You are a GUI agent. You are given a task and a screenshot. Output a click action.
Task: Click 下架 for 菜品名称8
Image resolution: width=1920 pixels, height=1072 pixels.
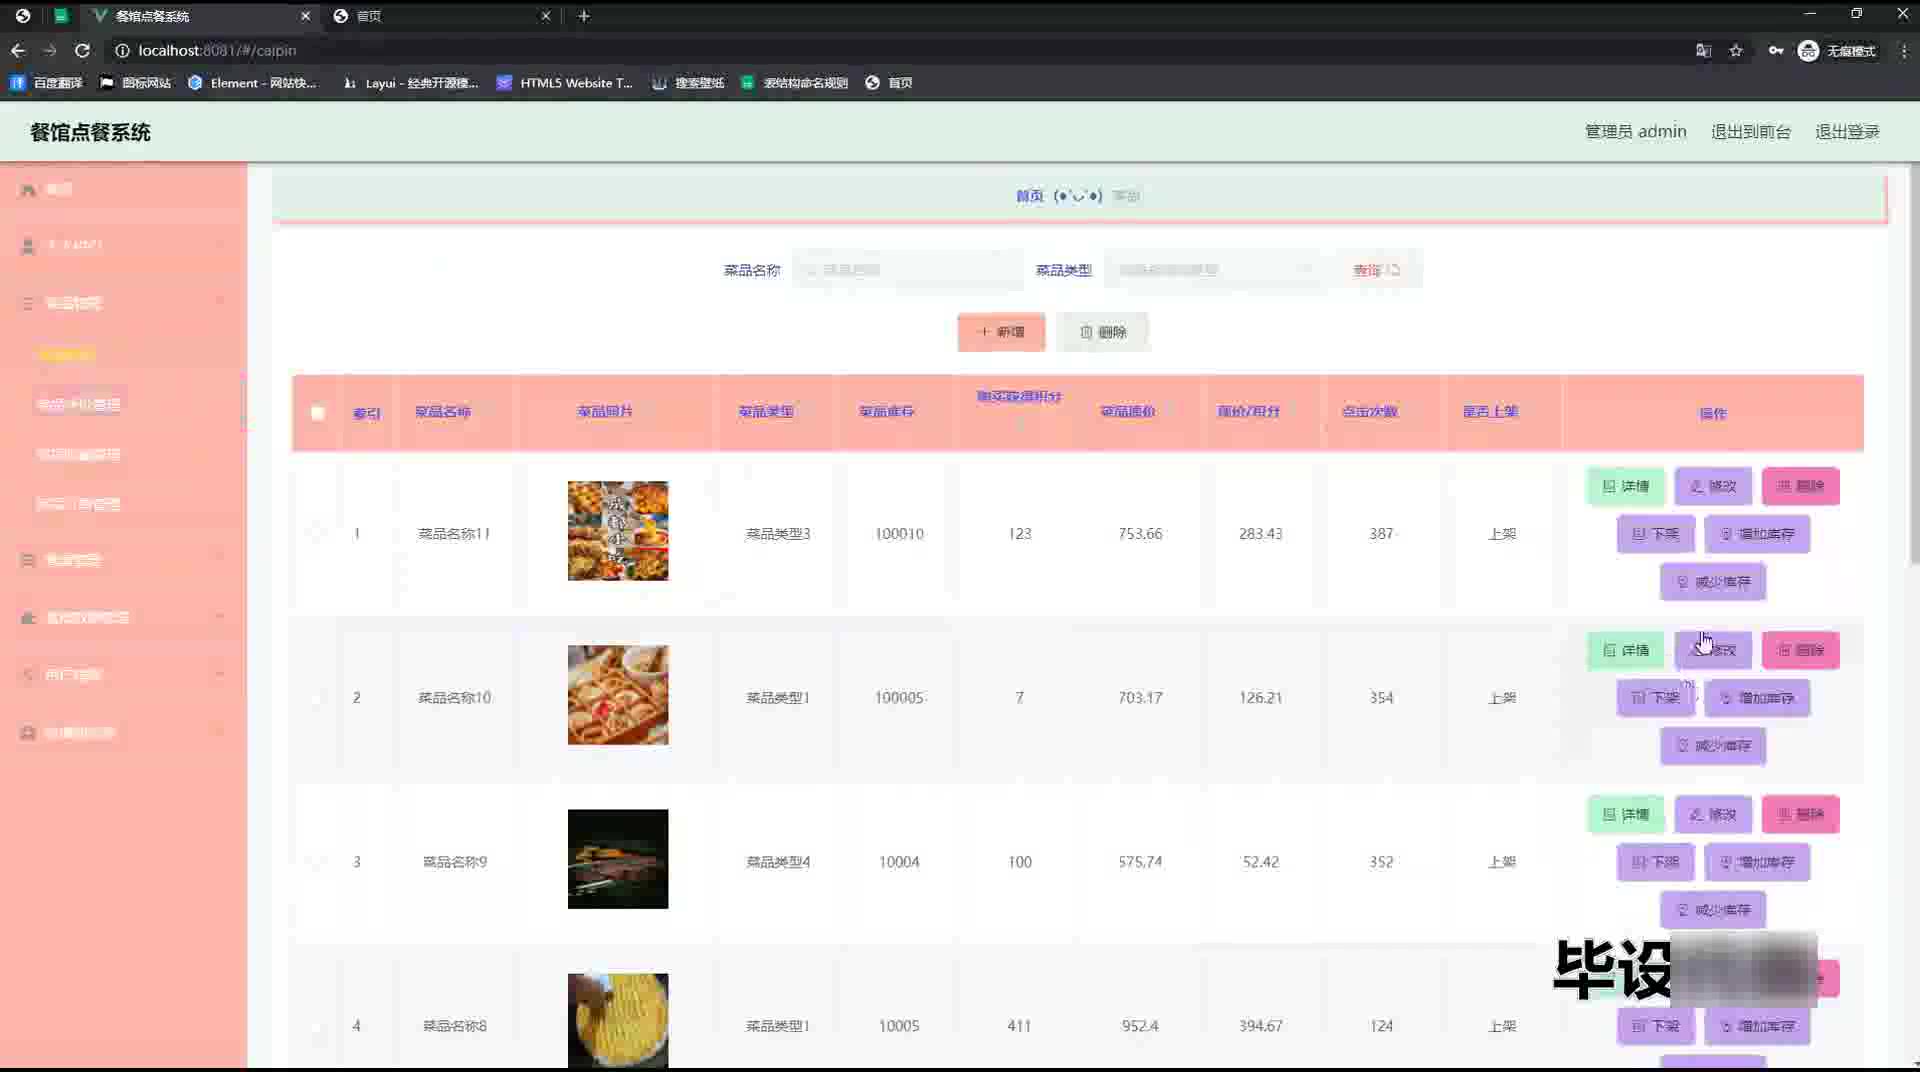click(x=1655, y=1026)
